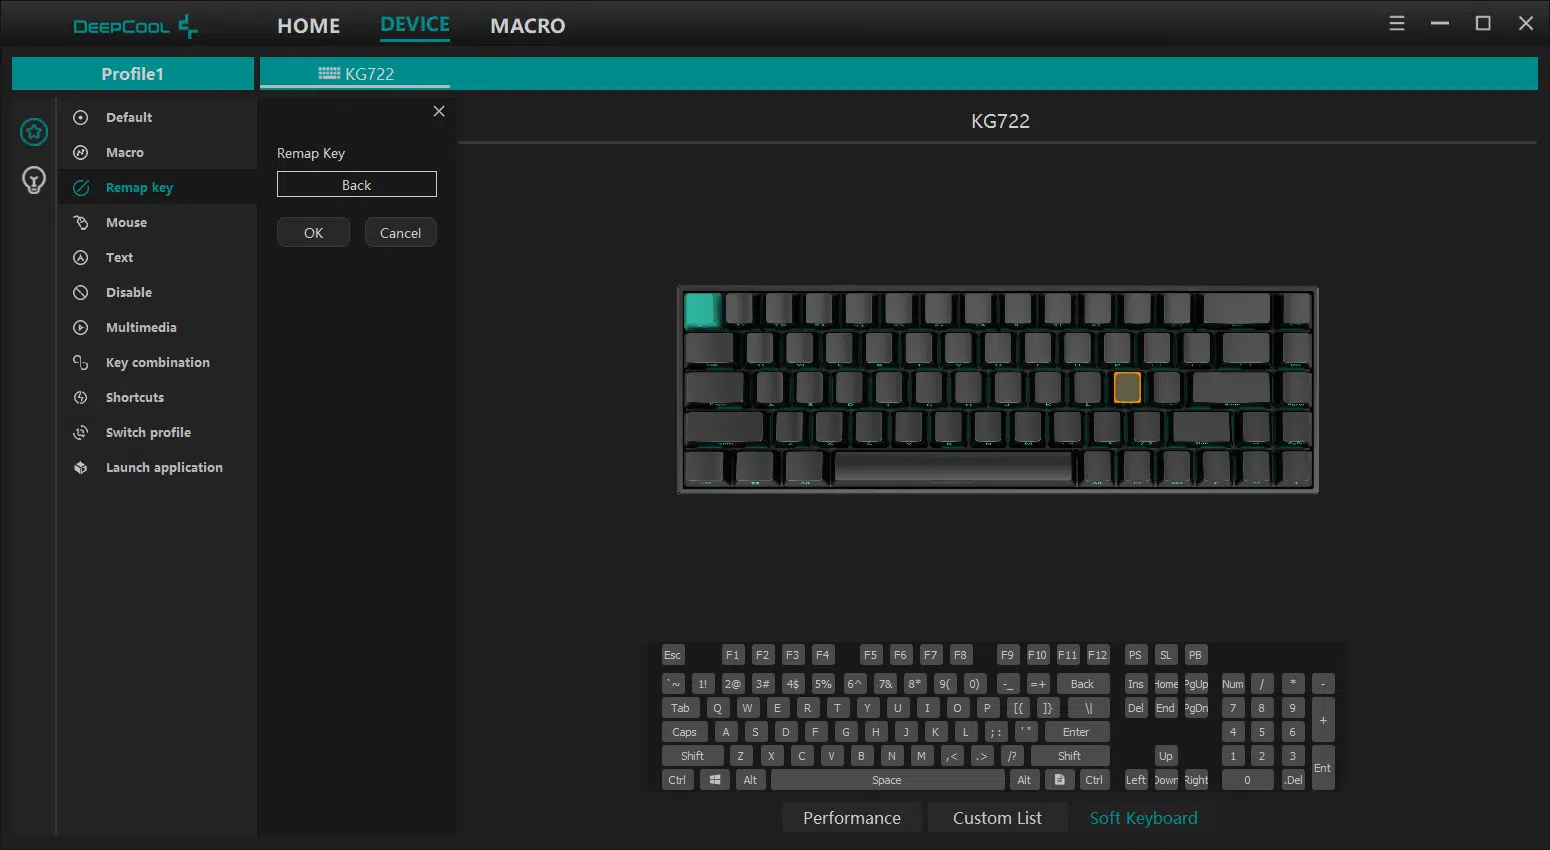Select the lighting bulb icon in sidebar
The width and height of the screenshot is (1550, 850).
click(x=34, y=180)
